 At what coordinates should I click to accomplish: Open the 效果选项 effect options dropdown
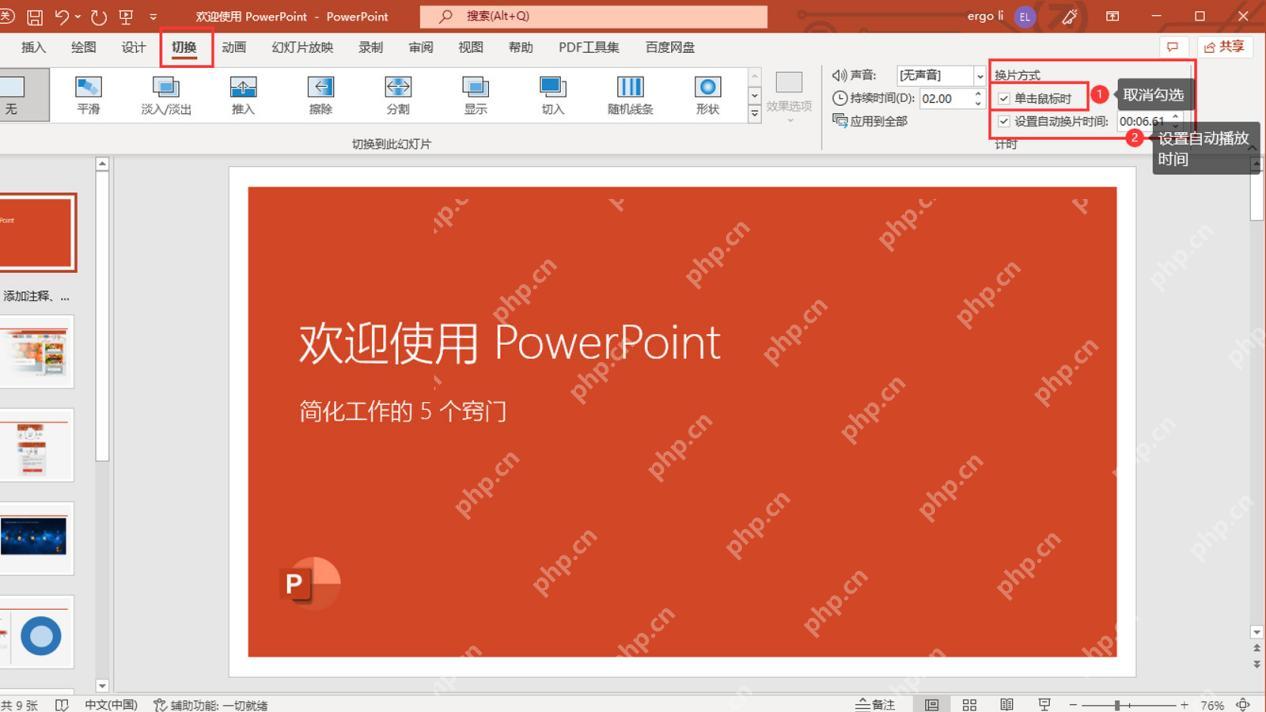click(789, 97)
